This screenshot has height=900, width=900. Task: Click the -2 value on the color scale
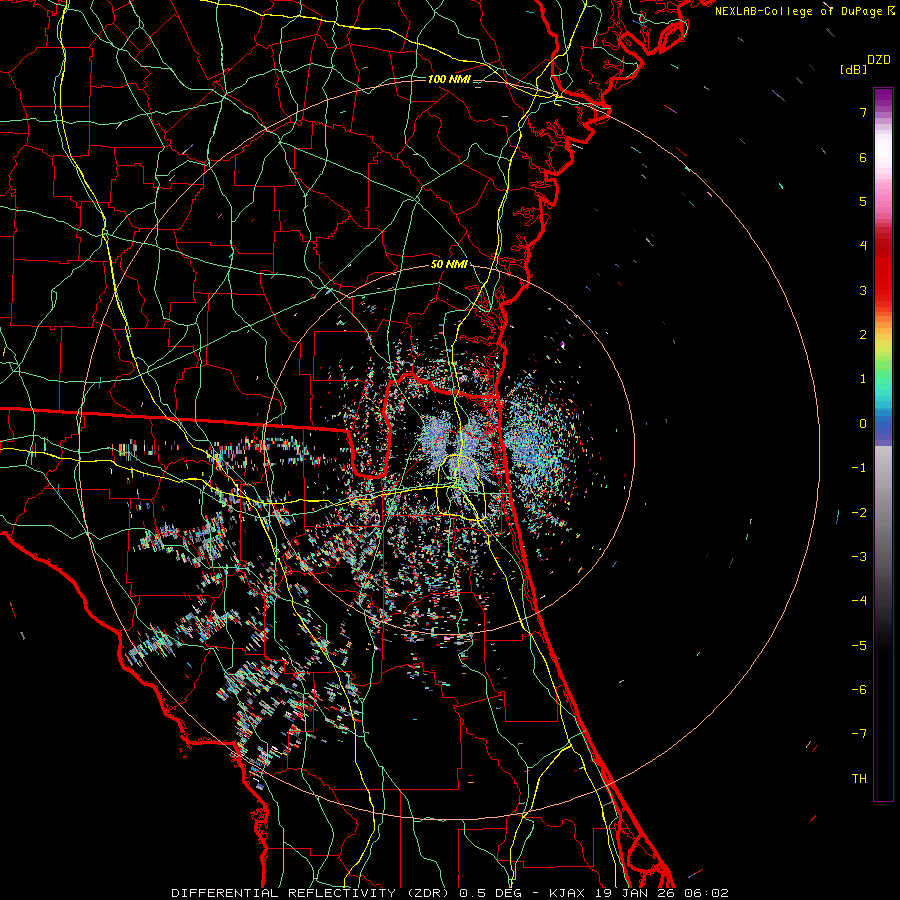tap(859, 513)
